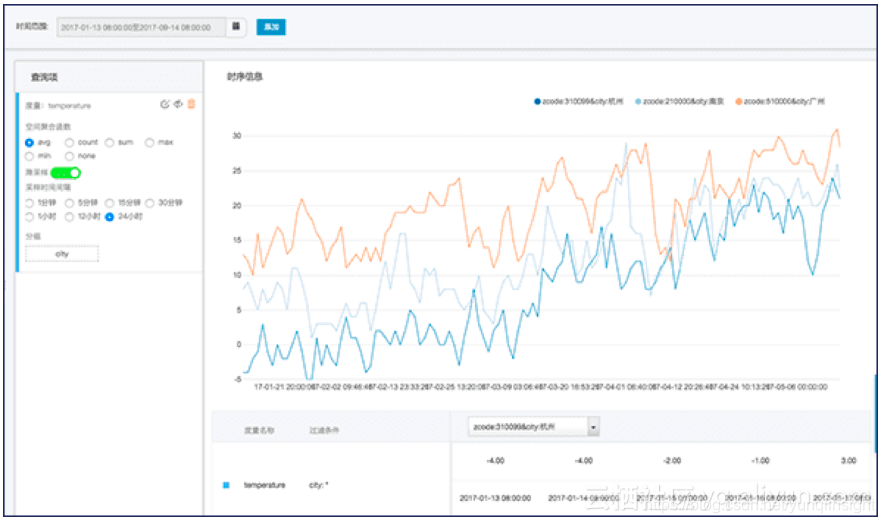The width and height of the screenshot is (885, 523).
Task: Click the 30 label on the chart y-axis
Action: point(237,136)
